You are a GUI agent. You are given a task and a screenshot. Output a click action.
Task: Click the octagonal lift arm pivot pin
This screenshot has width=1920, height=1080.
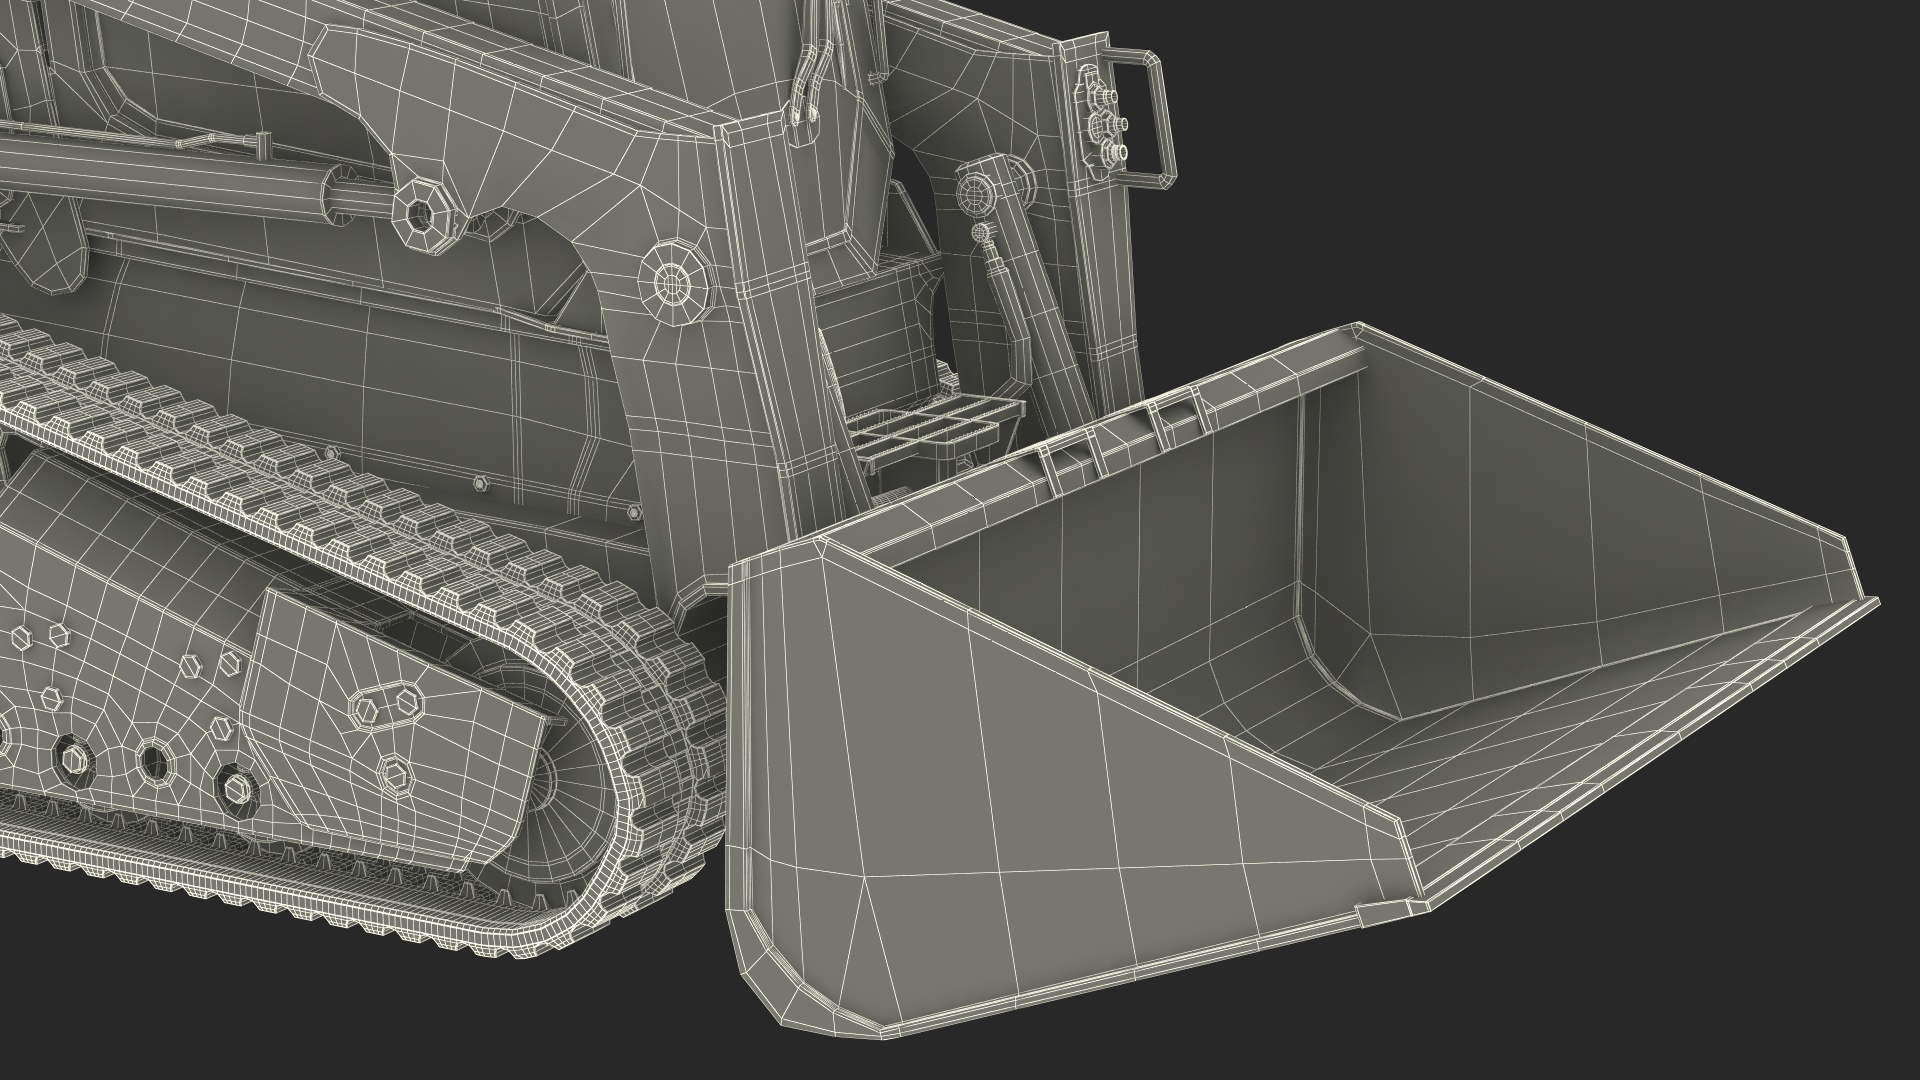pyautogui.click(x=673, y=284)
